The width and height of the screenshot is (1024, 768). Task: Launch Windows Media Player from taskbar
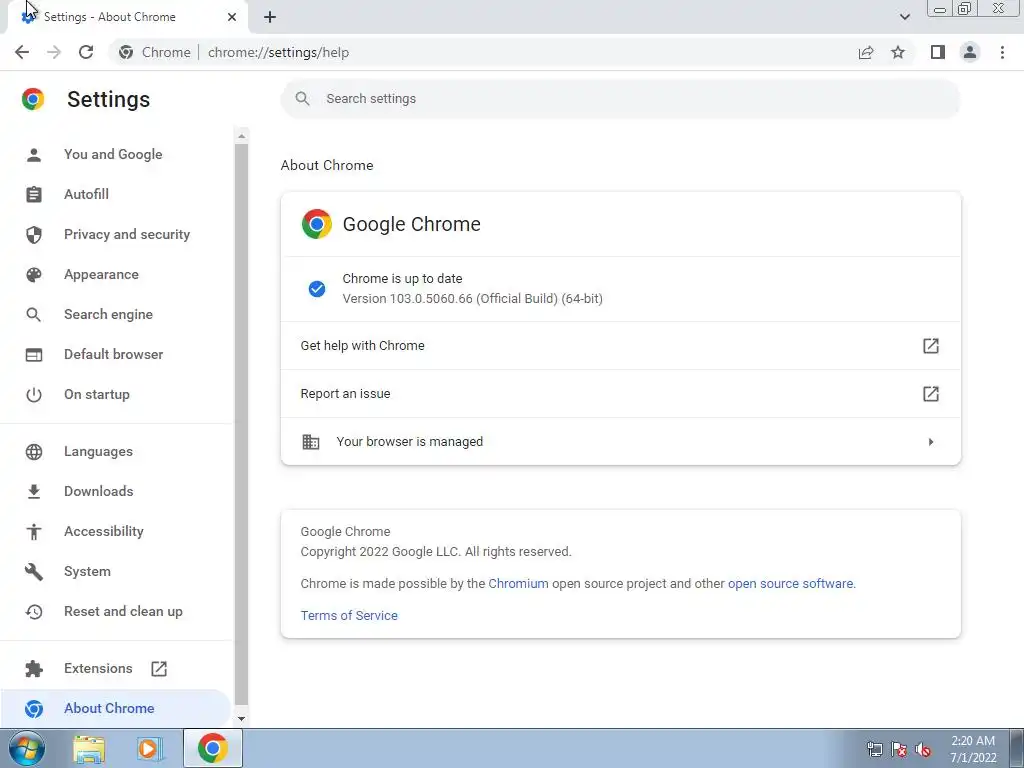(x=149, y=748)
